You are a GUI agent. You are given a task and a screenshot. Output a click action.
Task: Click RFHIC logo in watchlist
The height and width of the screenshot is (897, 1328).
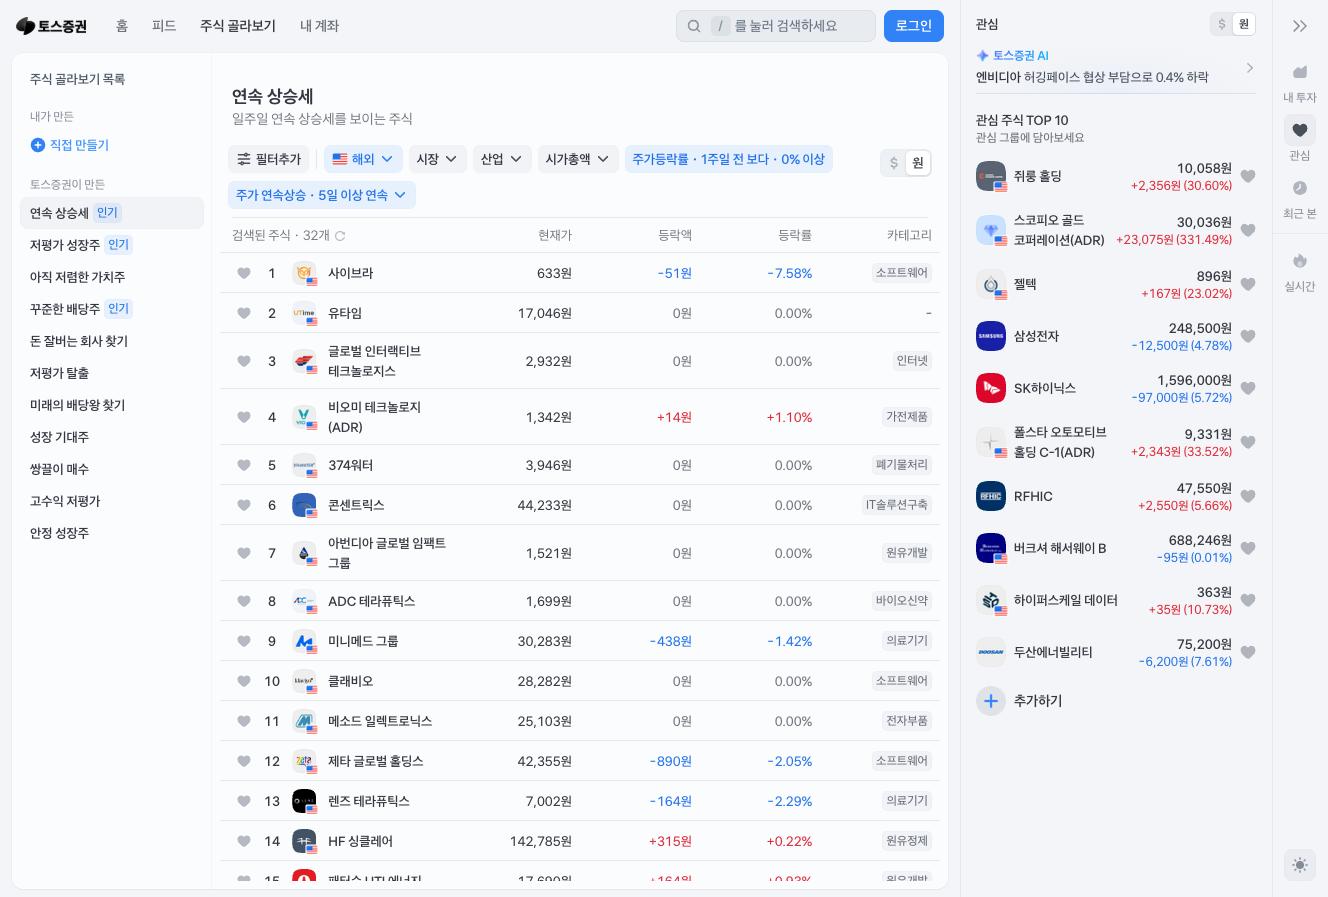(x=991, y=496)
